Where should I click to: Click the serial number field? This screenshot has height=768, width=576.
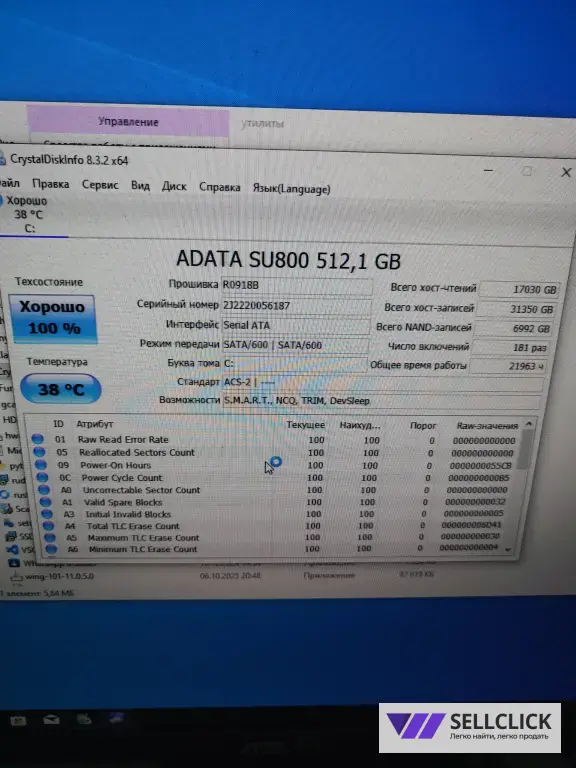tap(296, 306)
